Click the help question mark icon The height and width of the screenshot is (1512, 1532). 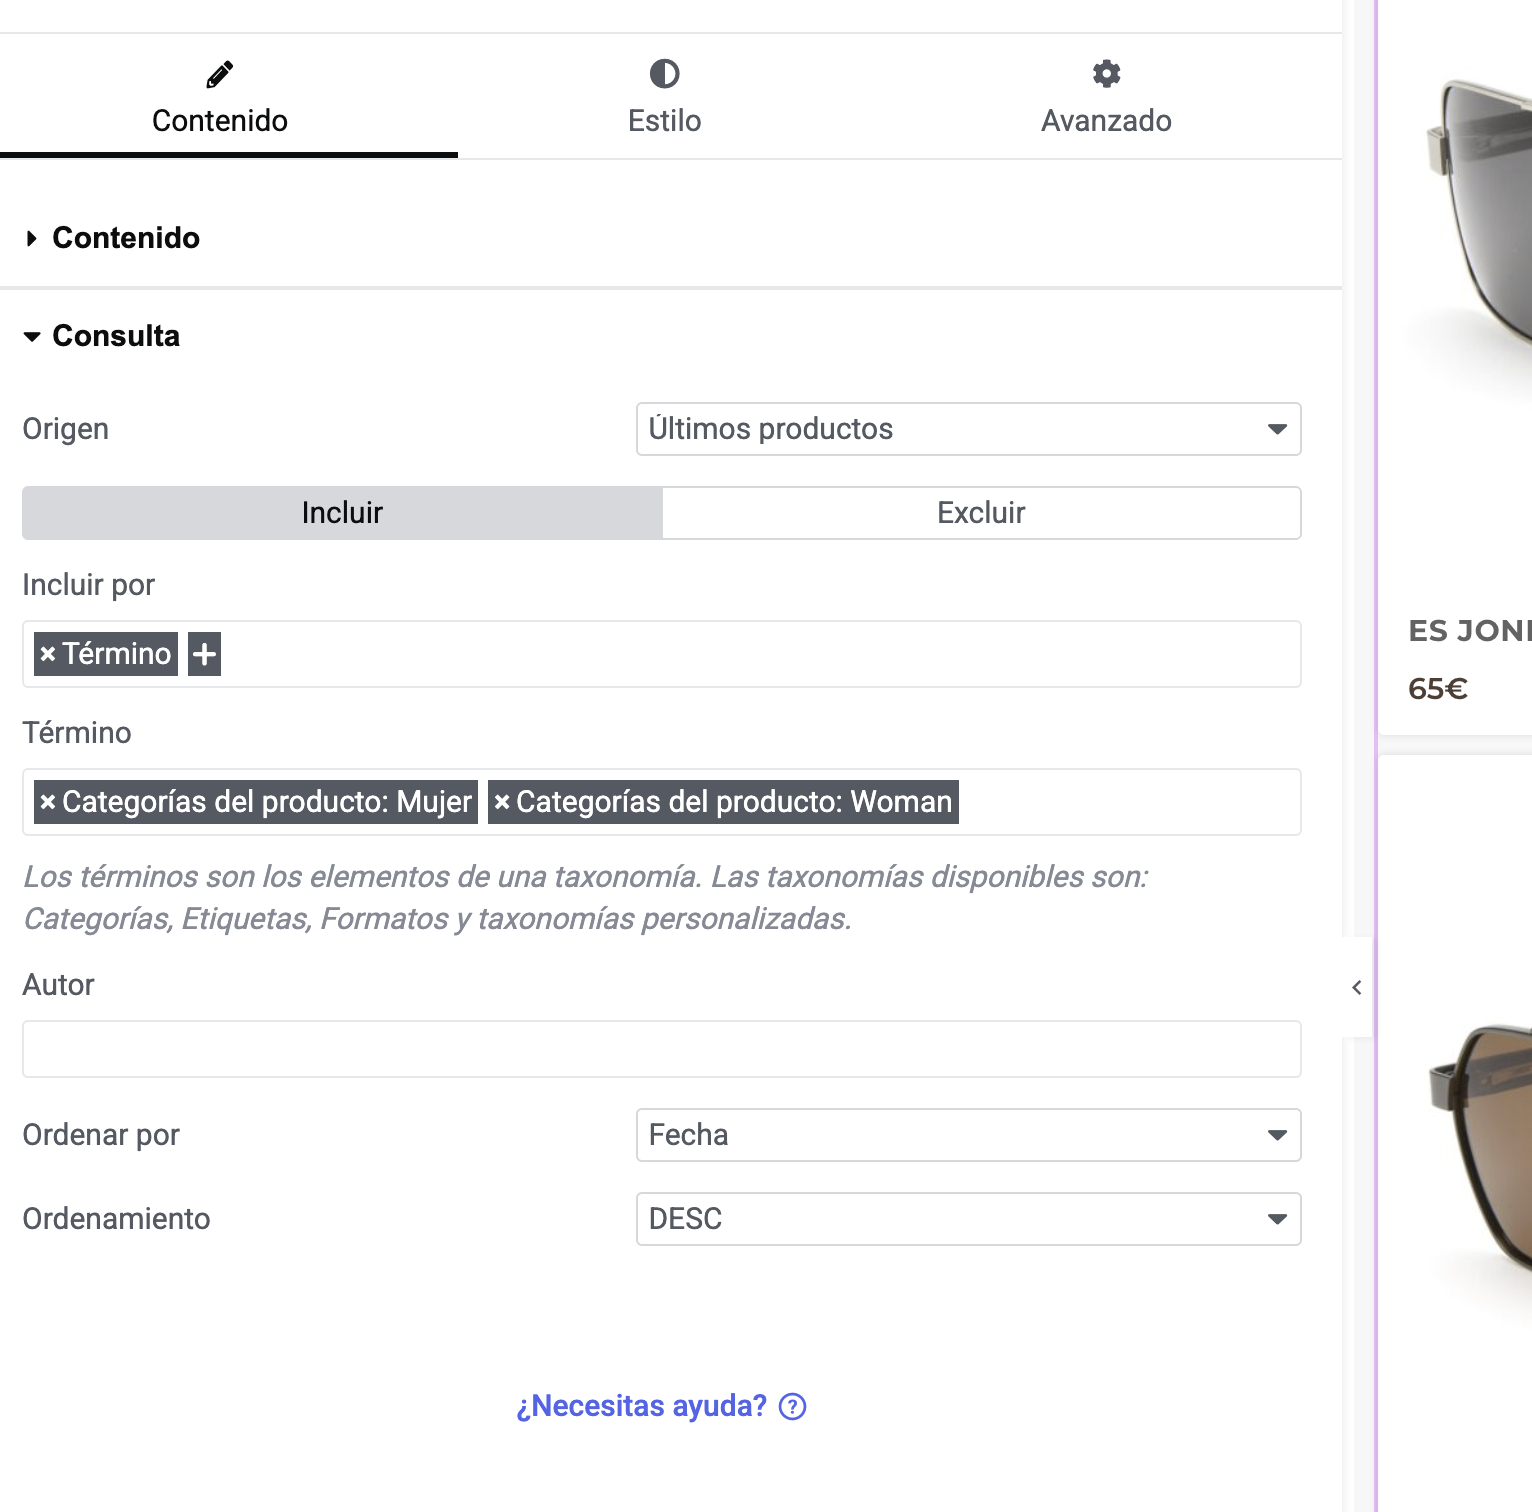point(793,1406)
